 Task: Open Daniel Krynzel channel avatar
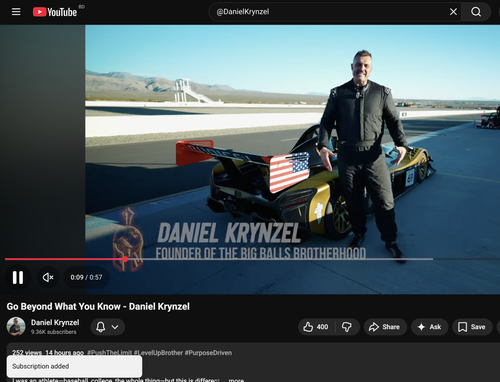coord(16,326)
